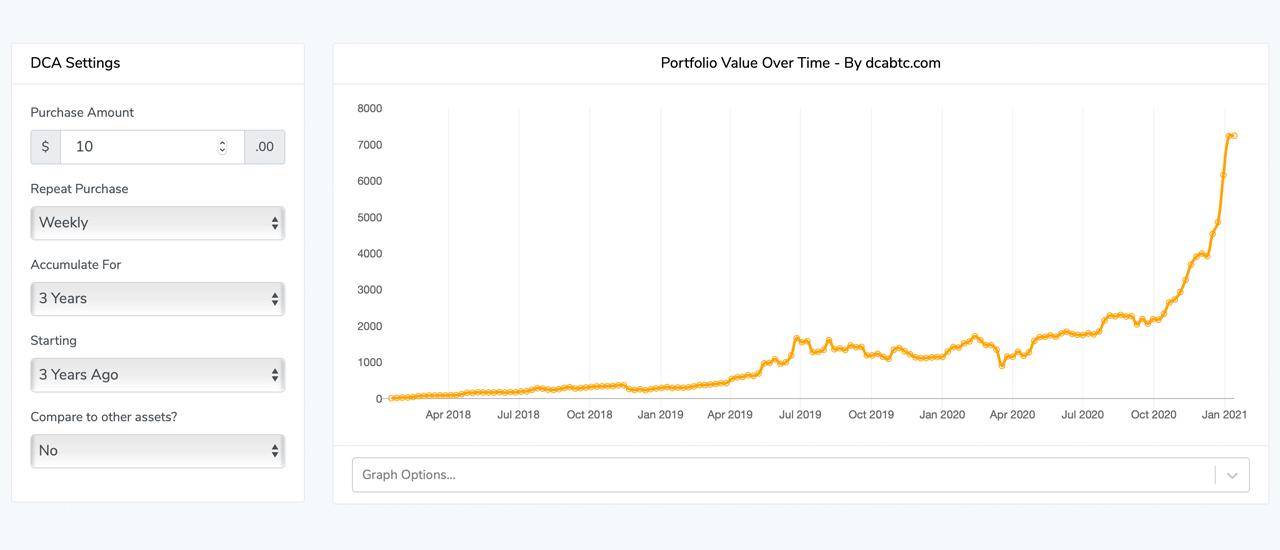Click the chart dip near Apr 2020
The height and width of the screenshot is (550, 1280).
pyautogui.click(x=1002, y=365)
